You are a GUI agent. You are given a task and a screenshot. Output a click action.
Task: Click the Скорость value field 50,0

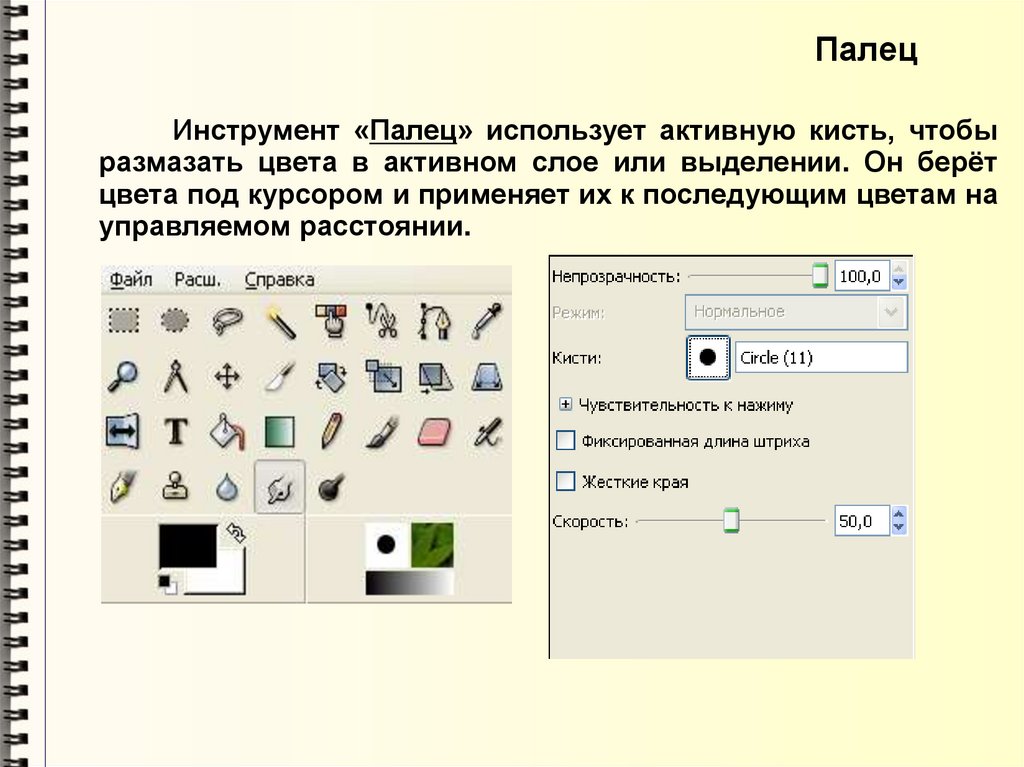(862, 521)
